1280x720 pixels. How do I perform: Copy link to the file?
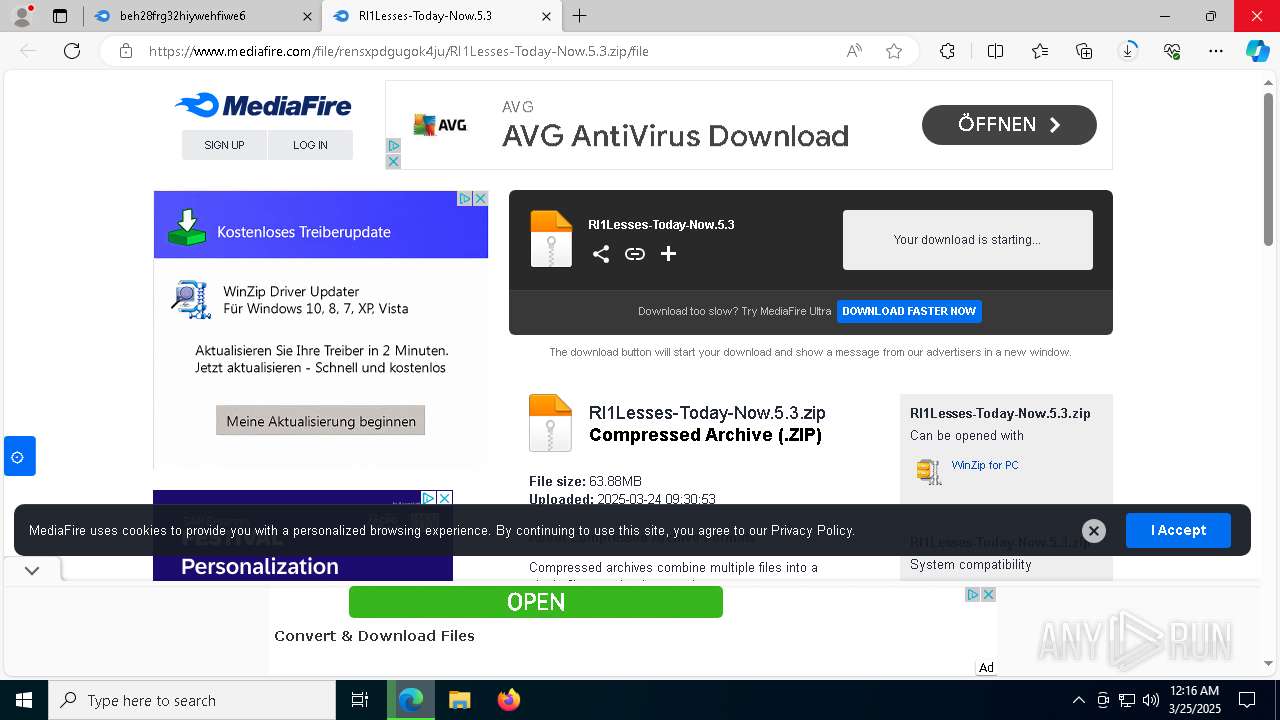pyautogui.click(x=635, y=254)
